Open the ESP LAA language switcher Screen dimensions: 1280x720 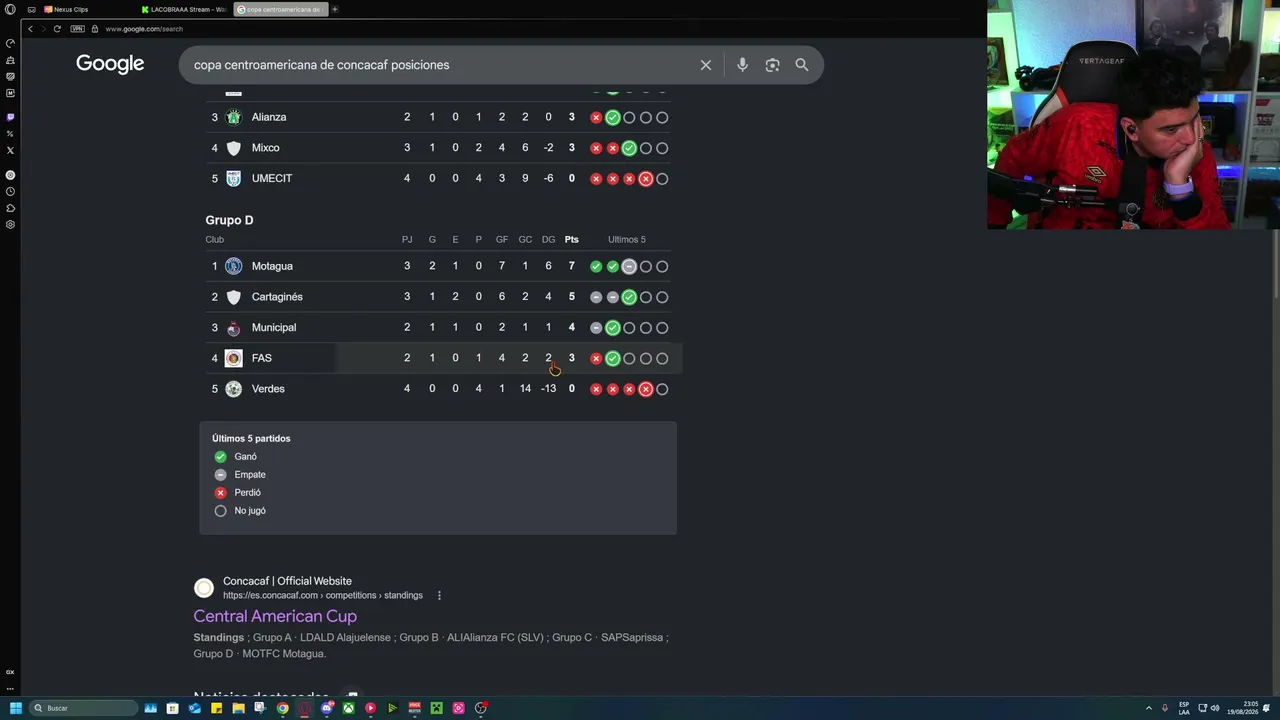click(1184, 708)
